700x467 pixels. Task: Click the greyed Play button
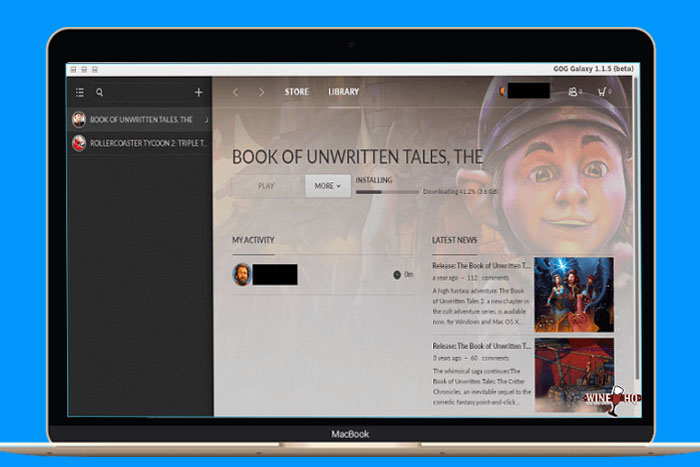click(266, 186)
